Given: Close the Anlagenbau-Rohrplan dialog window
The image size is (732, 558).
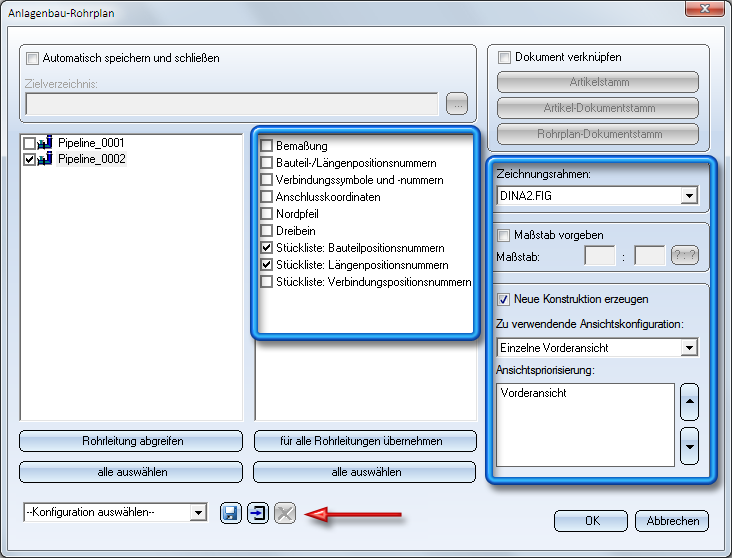Looking at the screenshot, I should [705, 8].
